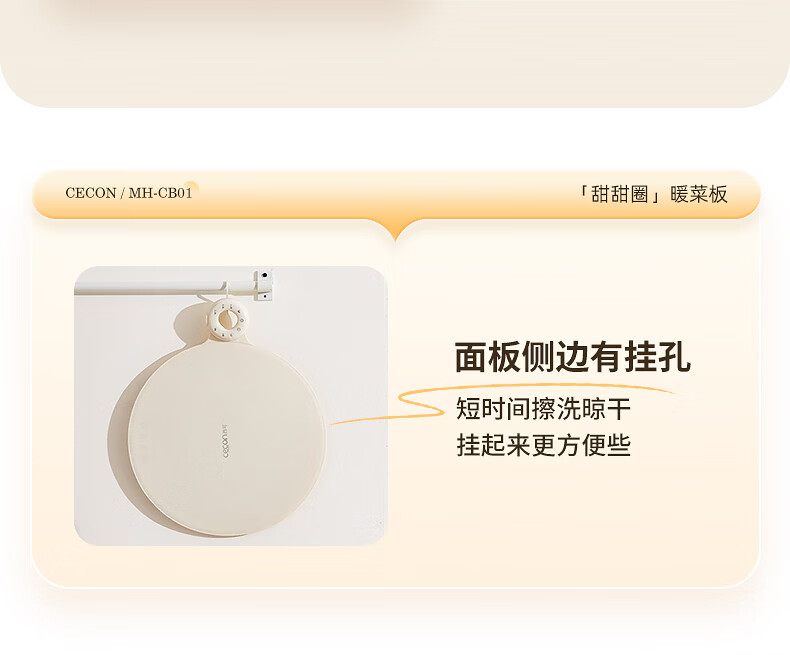Select the CECON / MH-CB01 model text

click(128, 193)
